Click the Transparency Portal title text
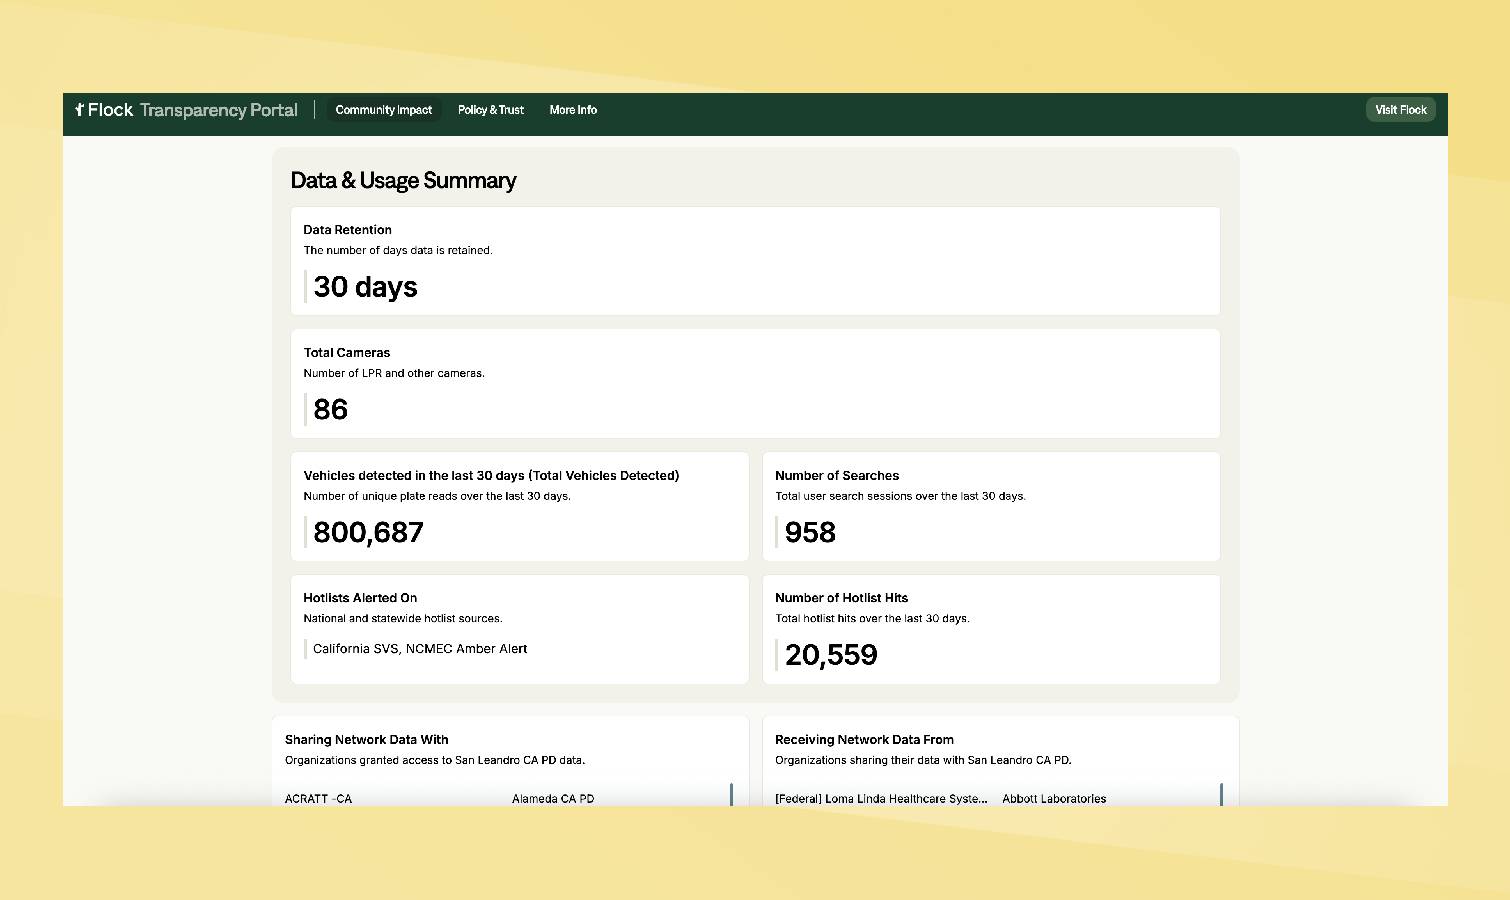The height and width of the screenshot is (900, 1510). [x=219, y=110]
